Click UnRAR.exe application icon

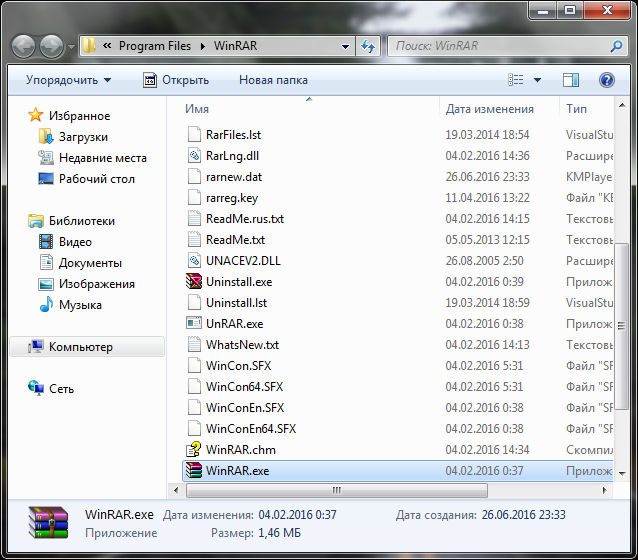pos(194,324)
